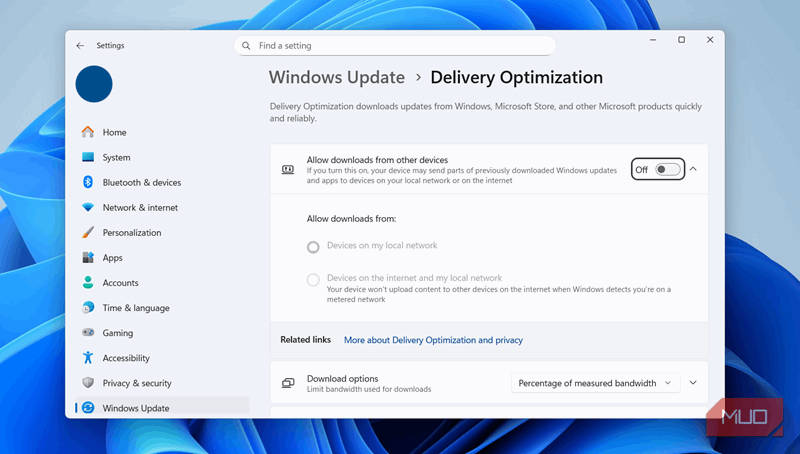Click the Apps icon in sidebar

[88, 258]
